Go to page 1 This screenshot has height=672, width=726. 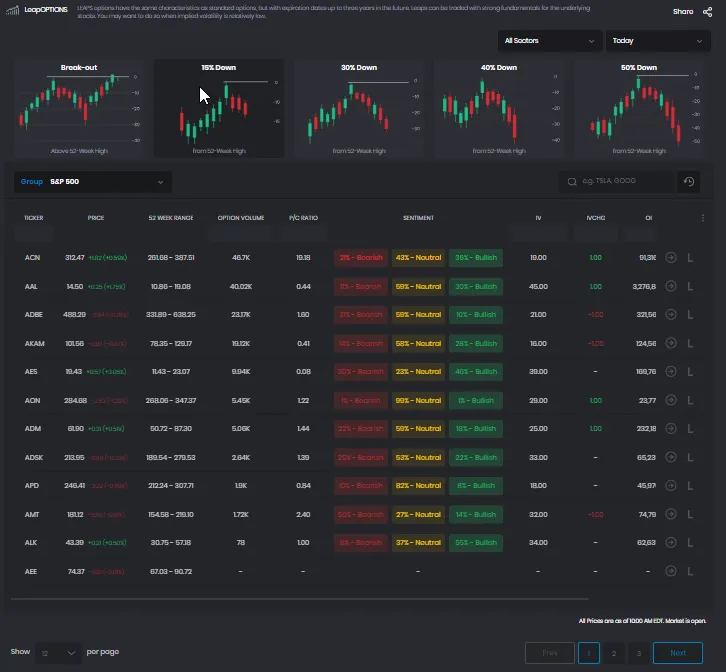point(588,653)
